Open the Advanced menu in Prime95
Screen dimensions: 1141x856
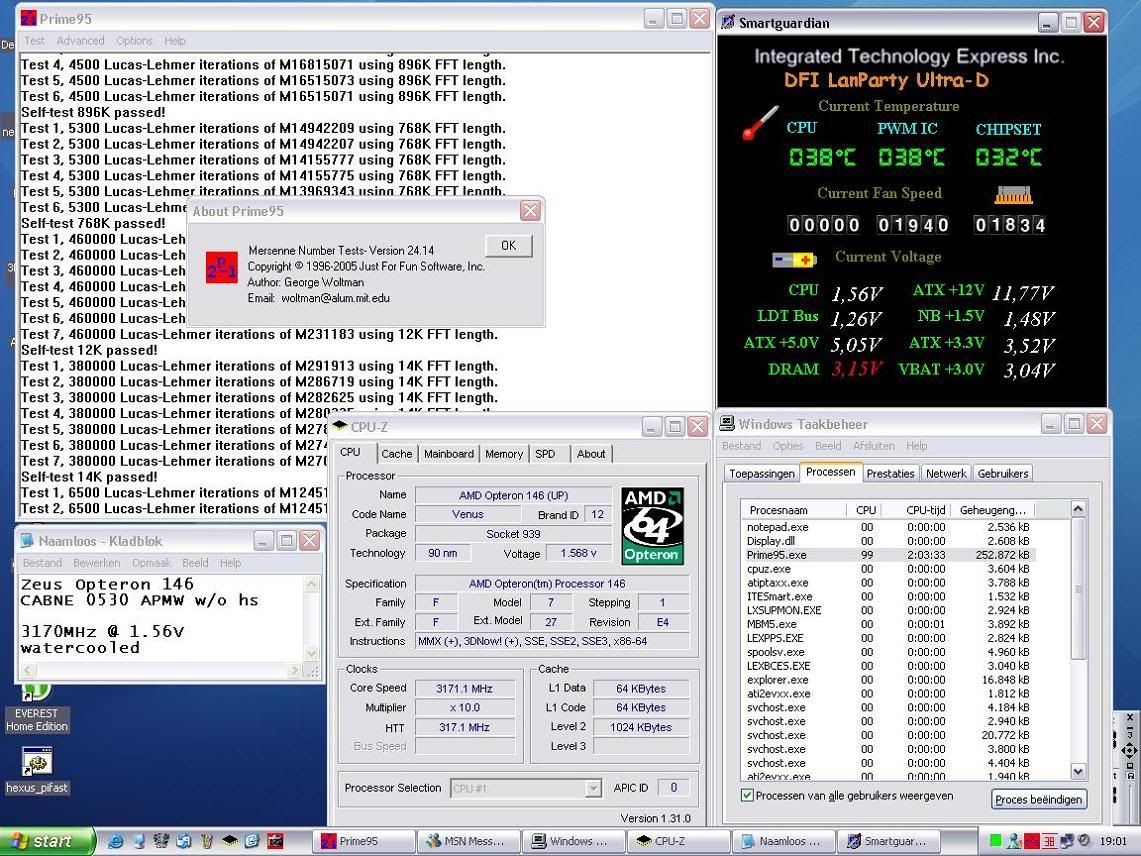[80, 41]
